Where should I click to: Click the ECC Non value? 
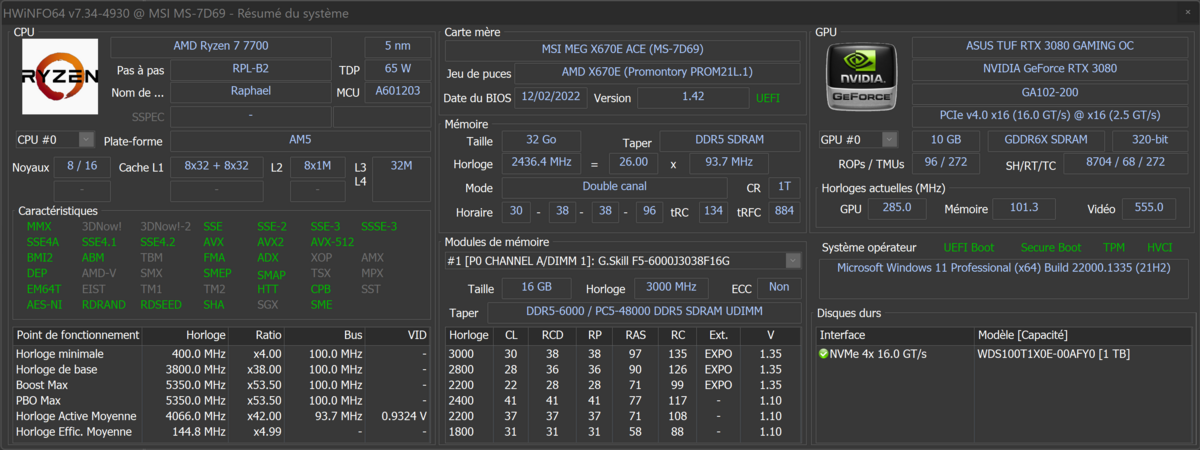click(x=778, y=287)
